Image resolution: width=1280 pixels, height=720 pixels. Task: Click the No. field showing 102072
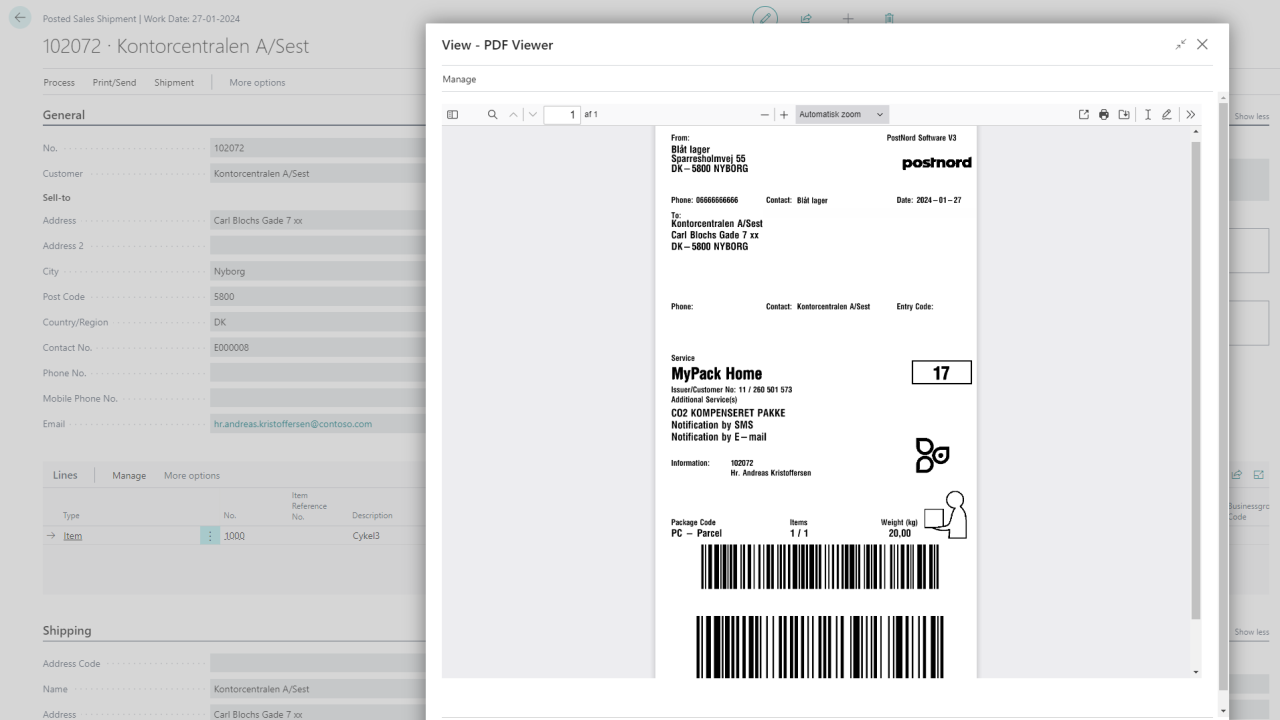coord(318,148)
